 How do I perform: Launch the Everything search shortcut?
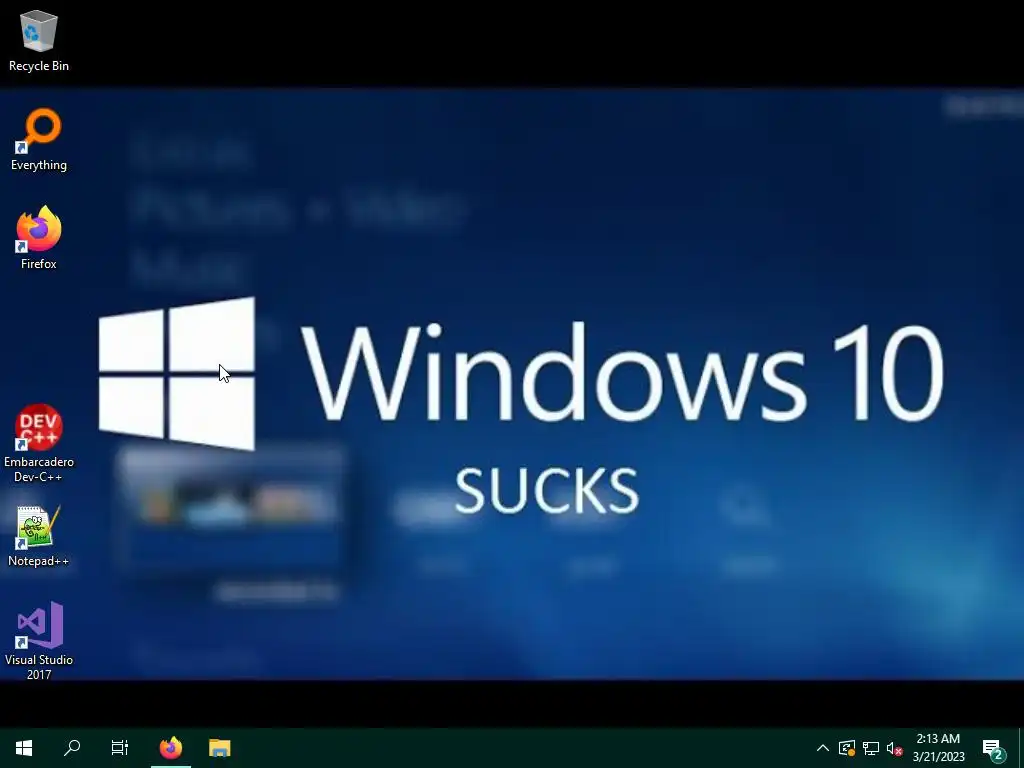(39, 140)
